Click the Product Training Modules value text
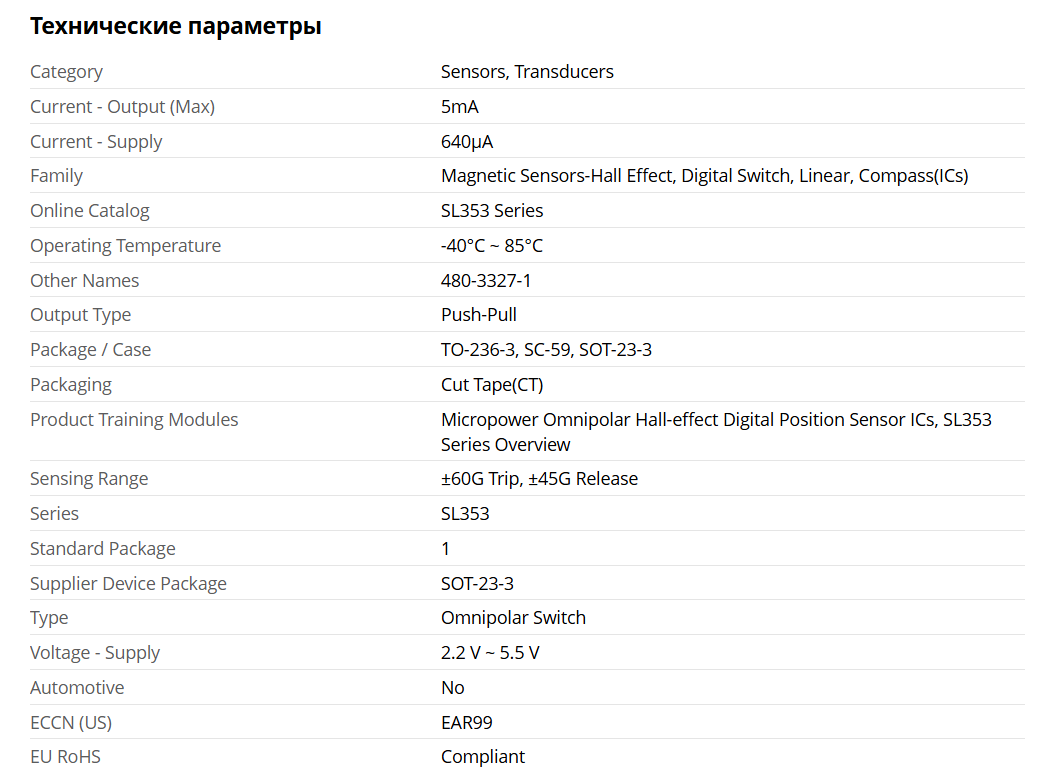The image size is (1038, 773). [x=716, y=432]
